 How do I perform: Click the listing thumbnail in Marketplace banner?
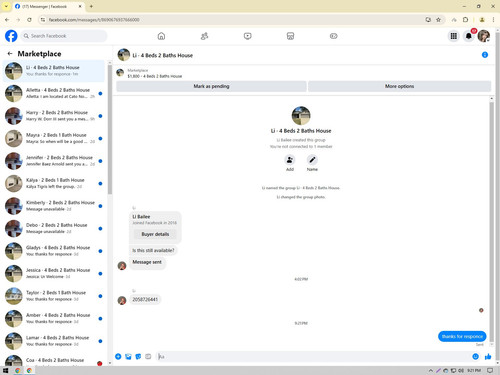(120, 73)
